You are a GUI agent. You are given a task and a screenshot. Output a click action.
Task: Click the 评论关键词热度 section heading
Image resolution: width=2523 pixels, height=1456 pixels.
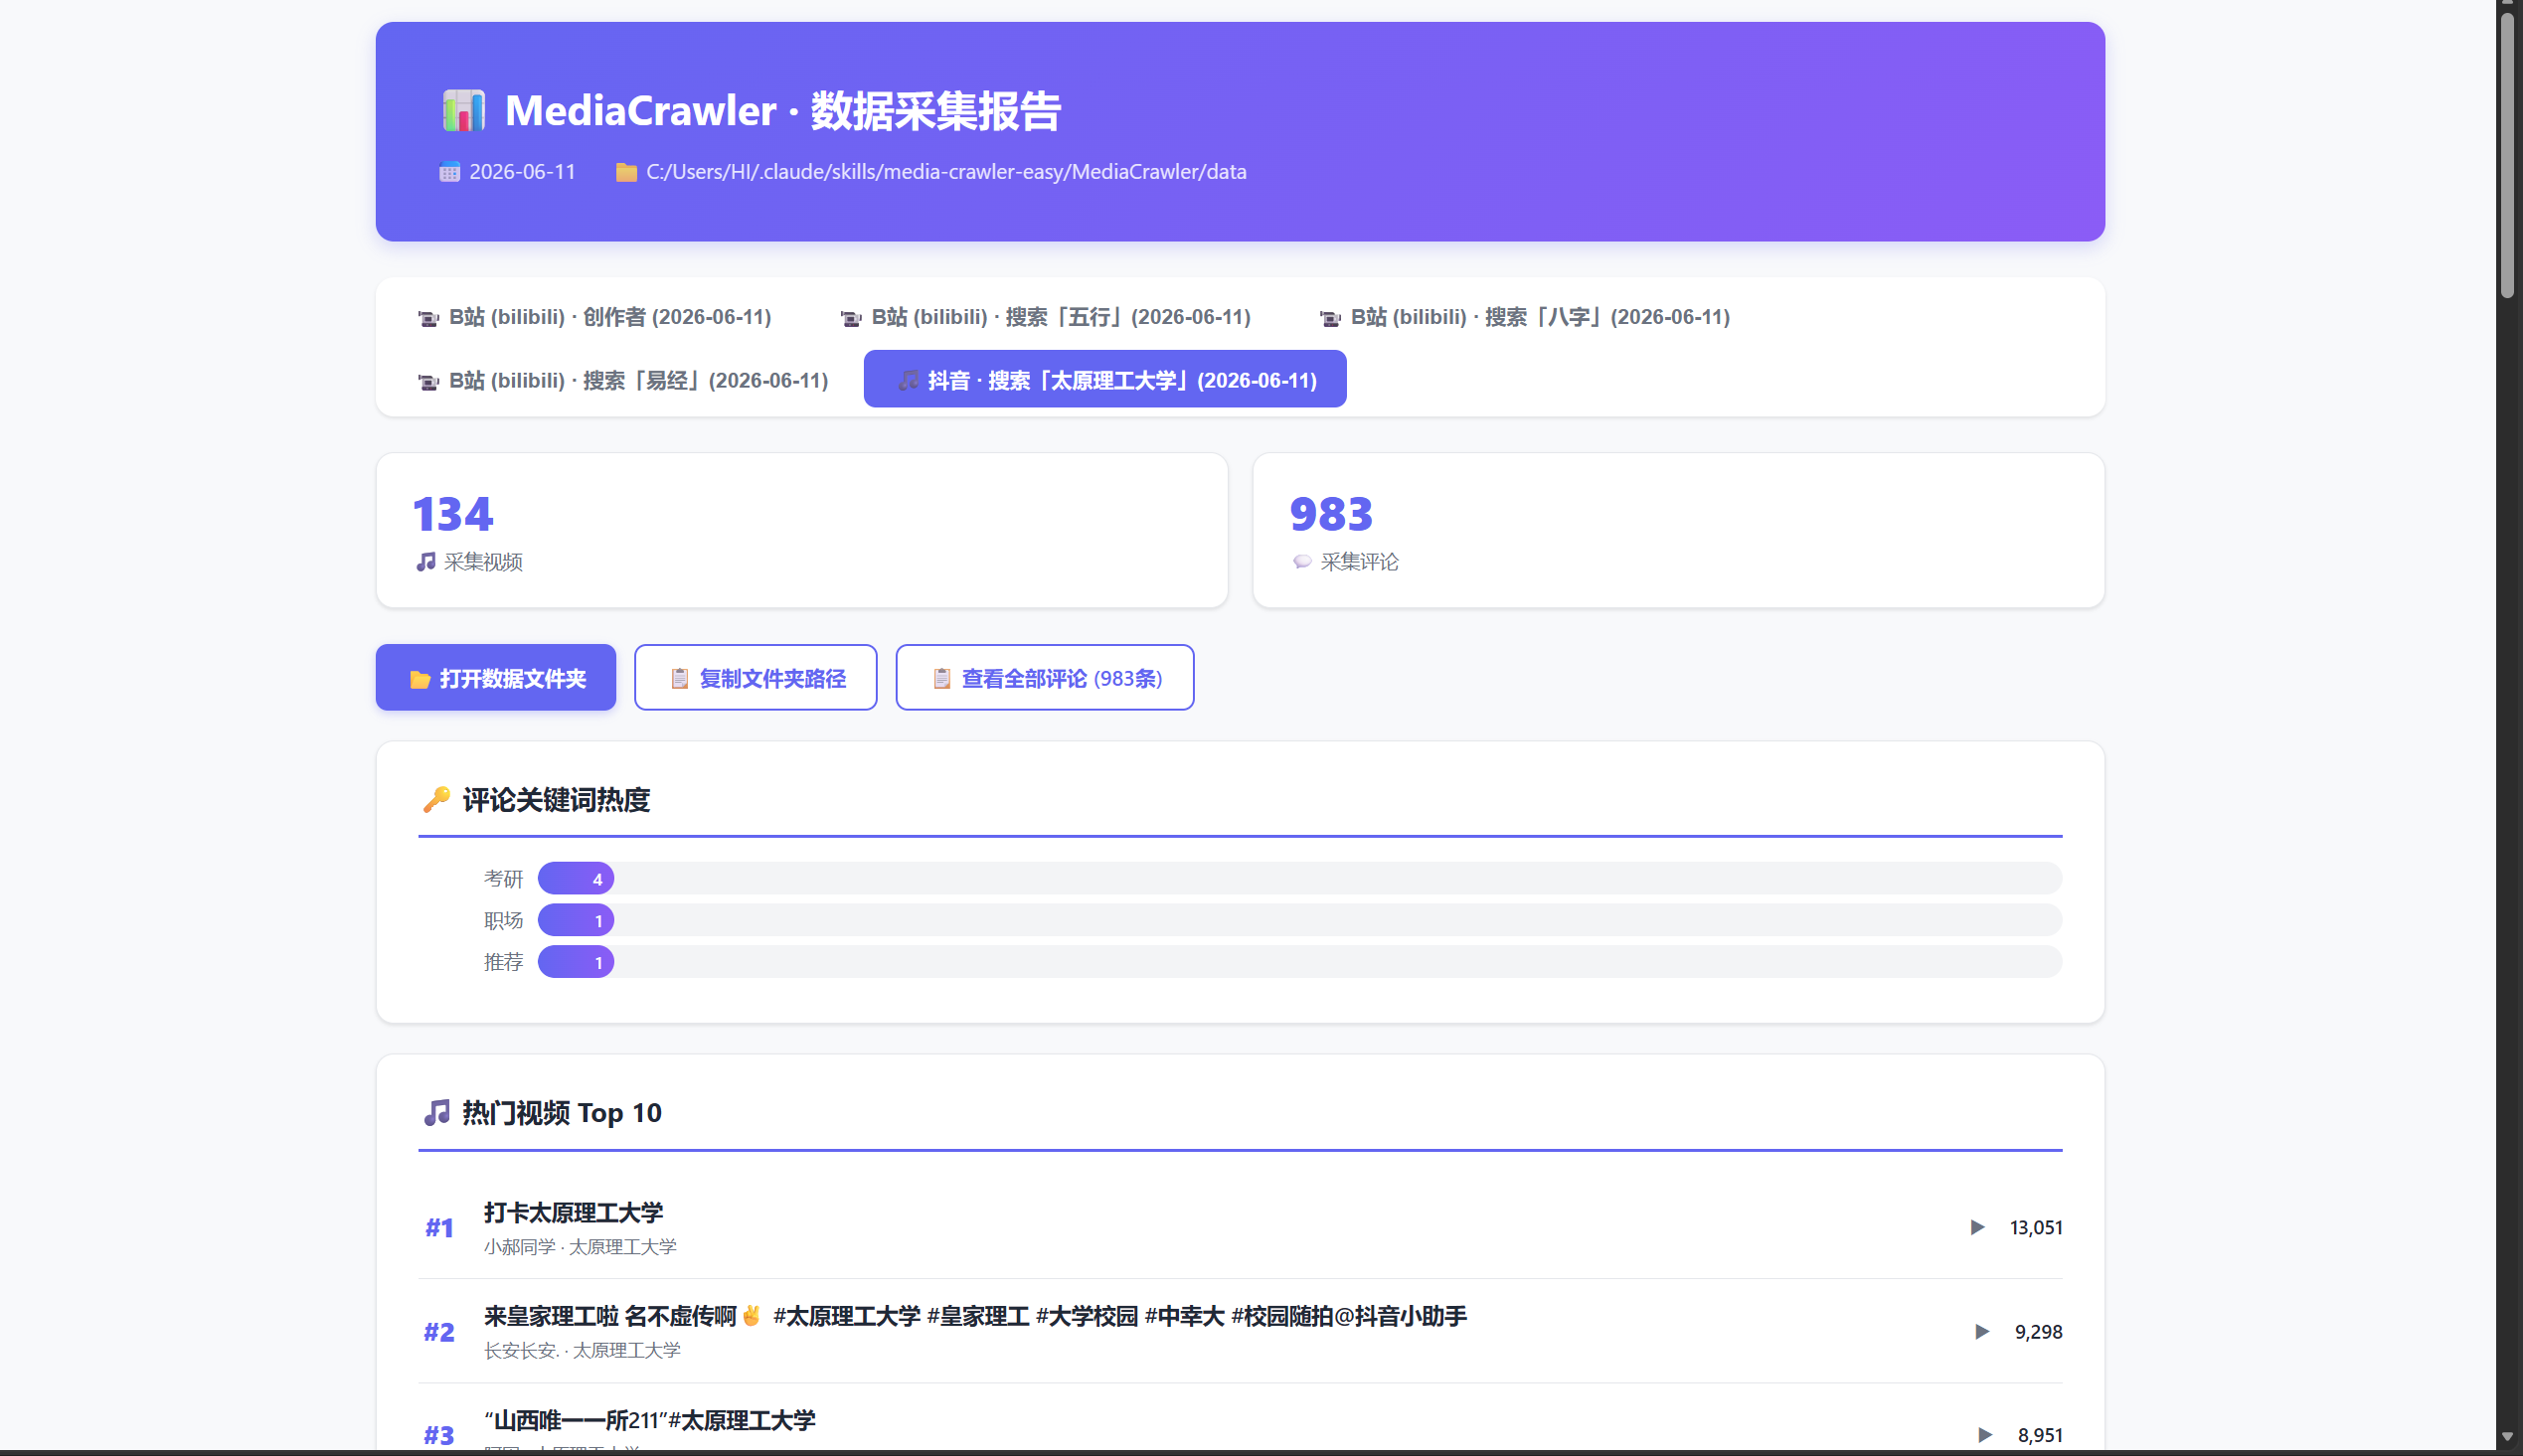point(556,800)
